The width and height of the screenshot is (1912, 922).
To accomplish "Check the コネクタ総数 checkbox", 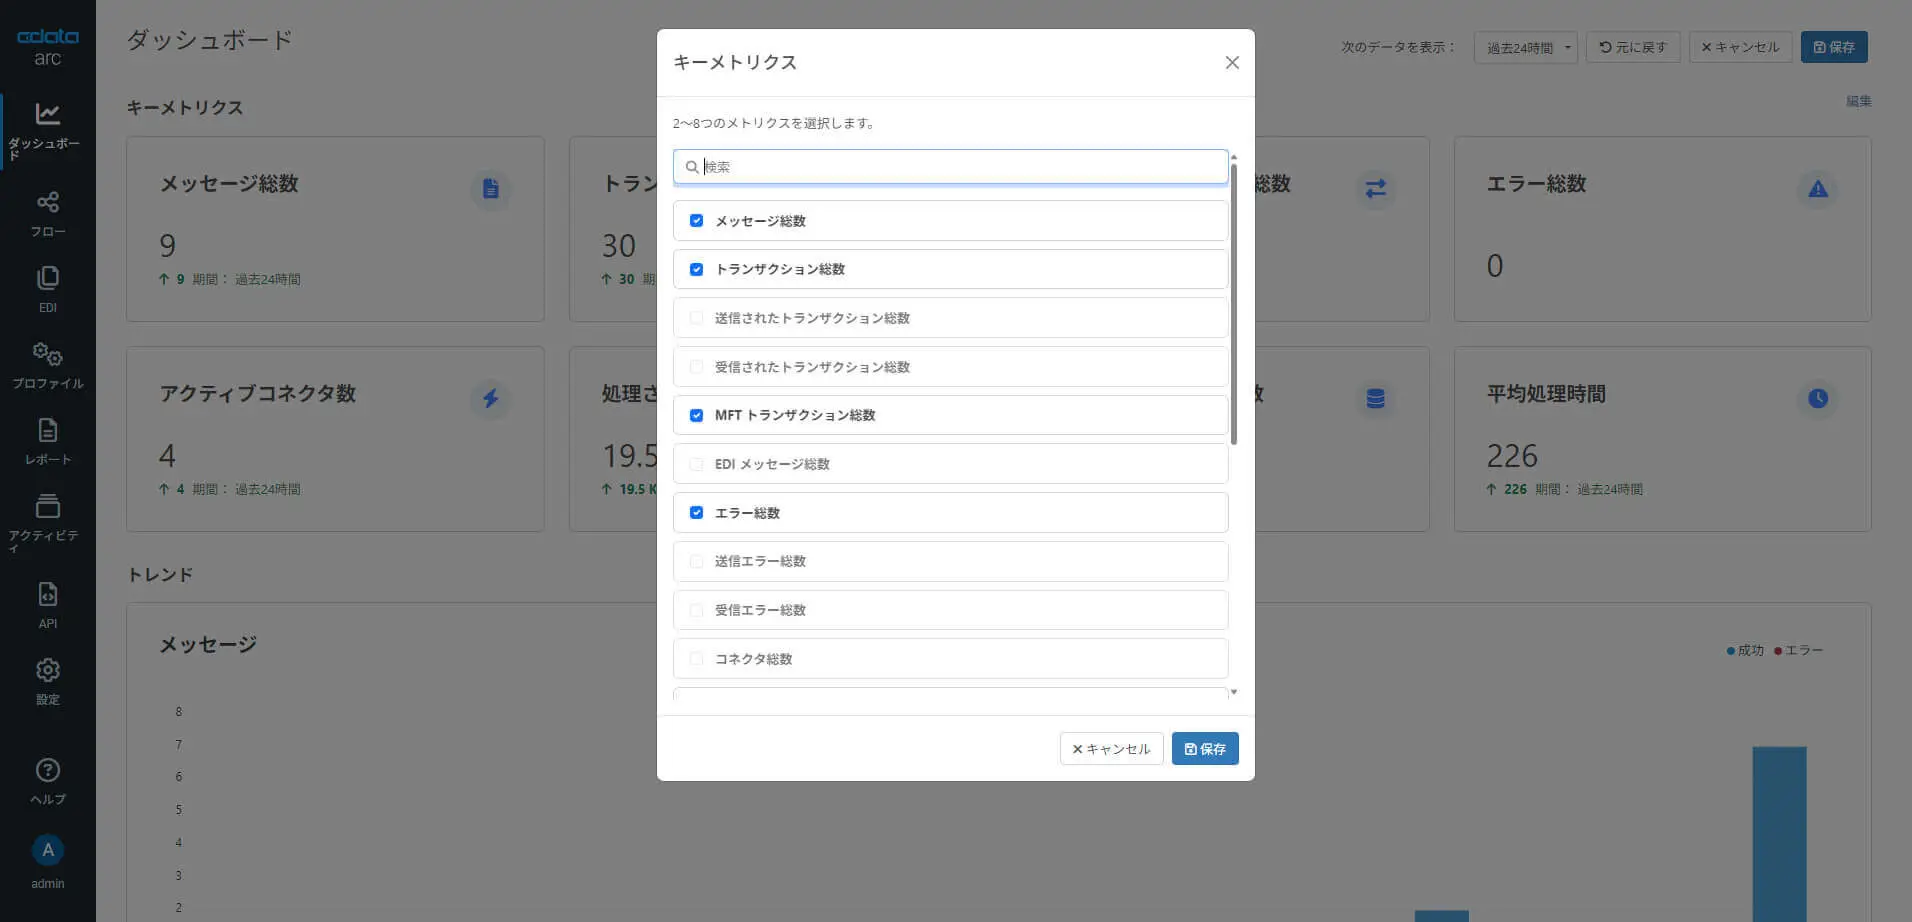I will click(x=697, y=659).
